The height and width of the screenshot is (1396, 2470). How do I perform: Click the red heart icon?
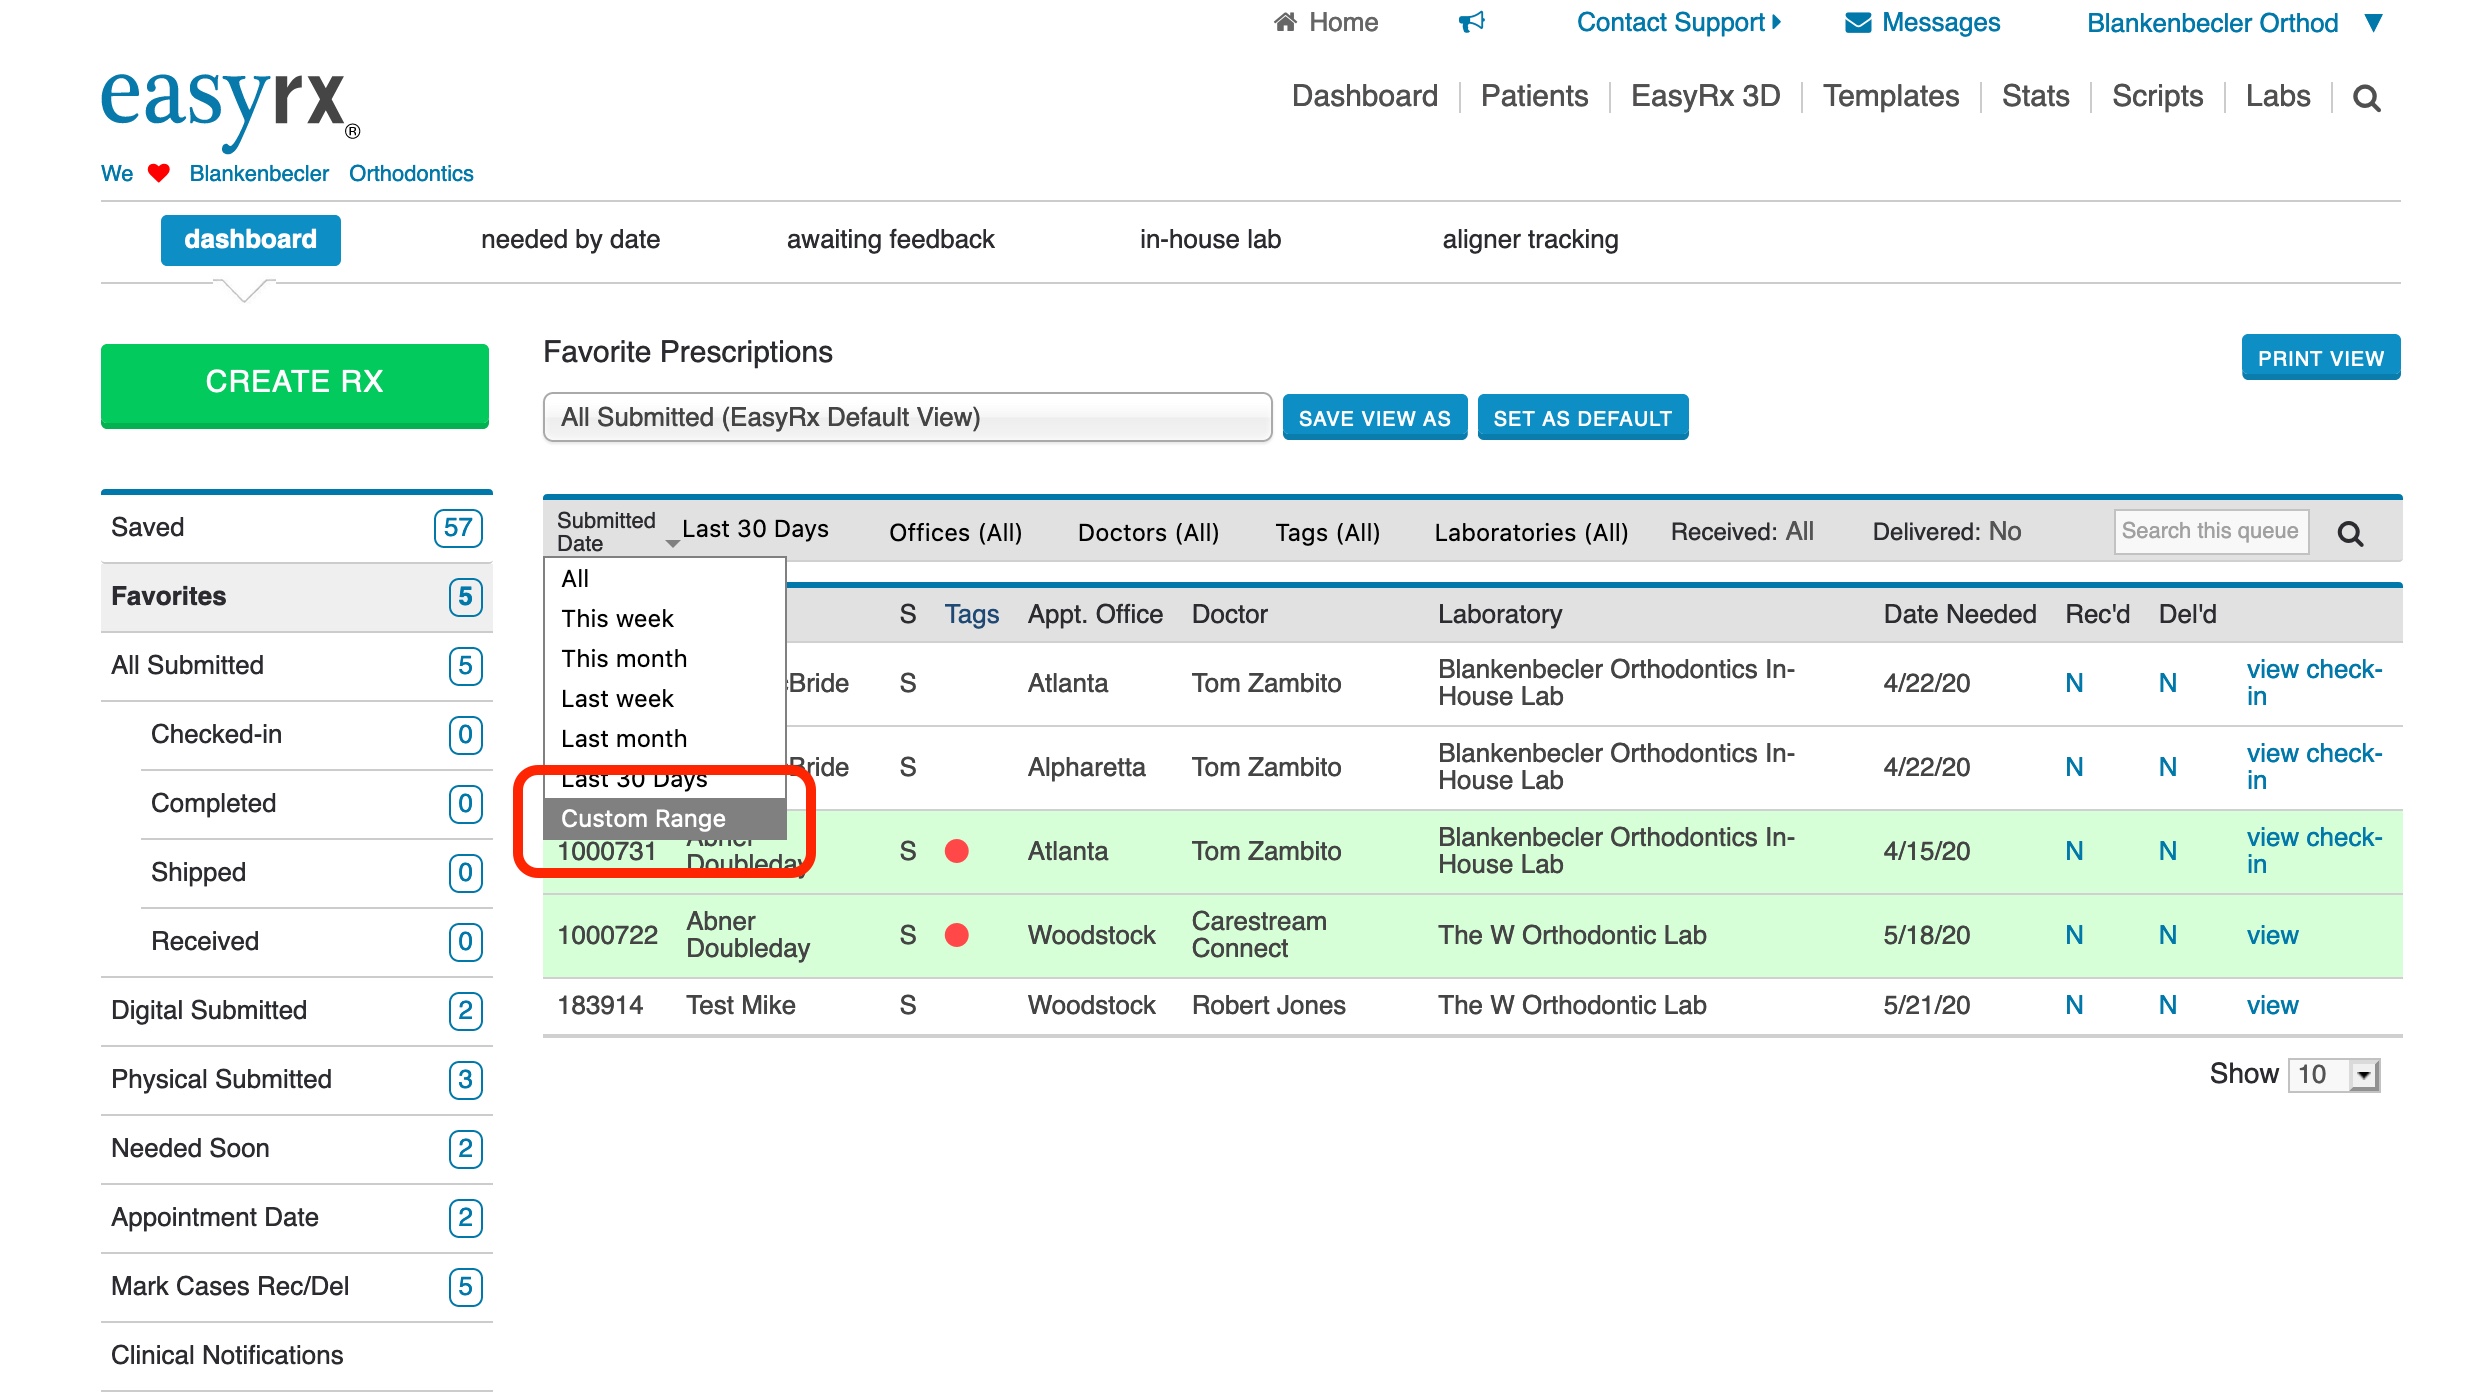pyautogui.click(x=159, y=173)
